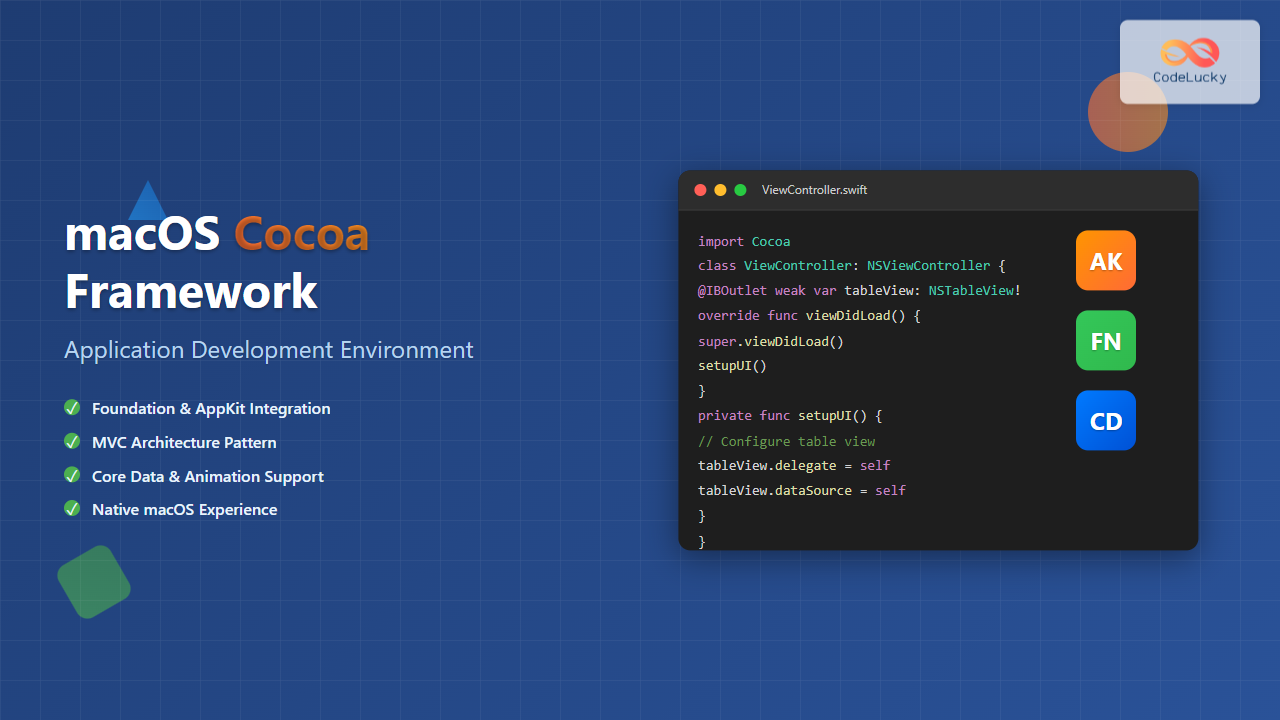
Task: Toggle checkmark beside Core Data & Animation Support
Action: (x=72, y=475)
